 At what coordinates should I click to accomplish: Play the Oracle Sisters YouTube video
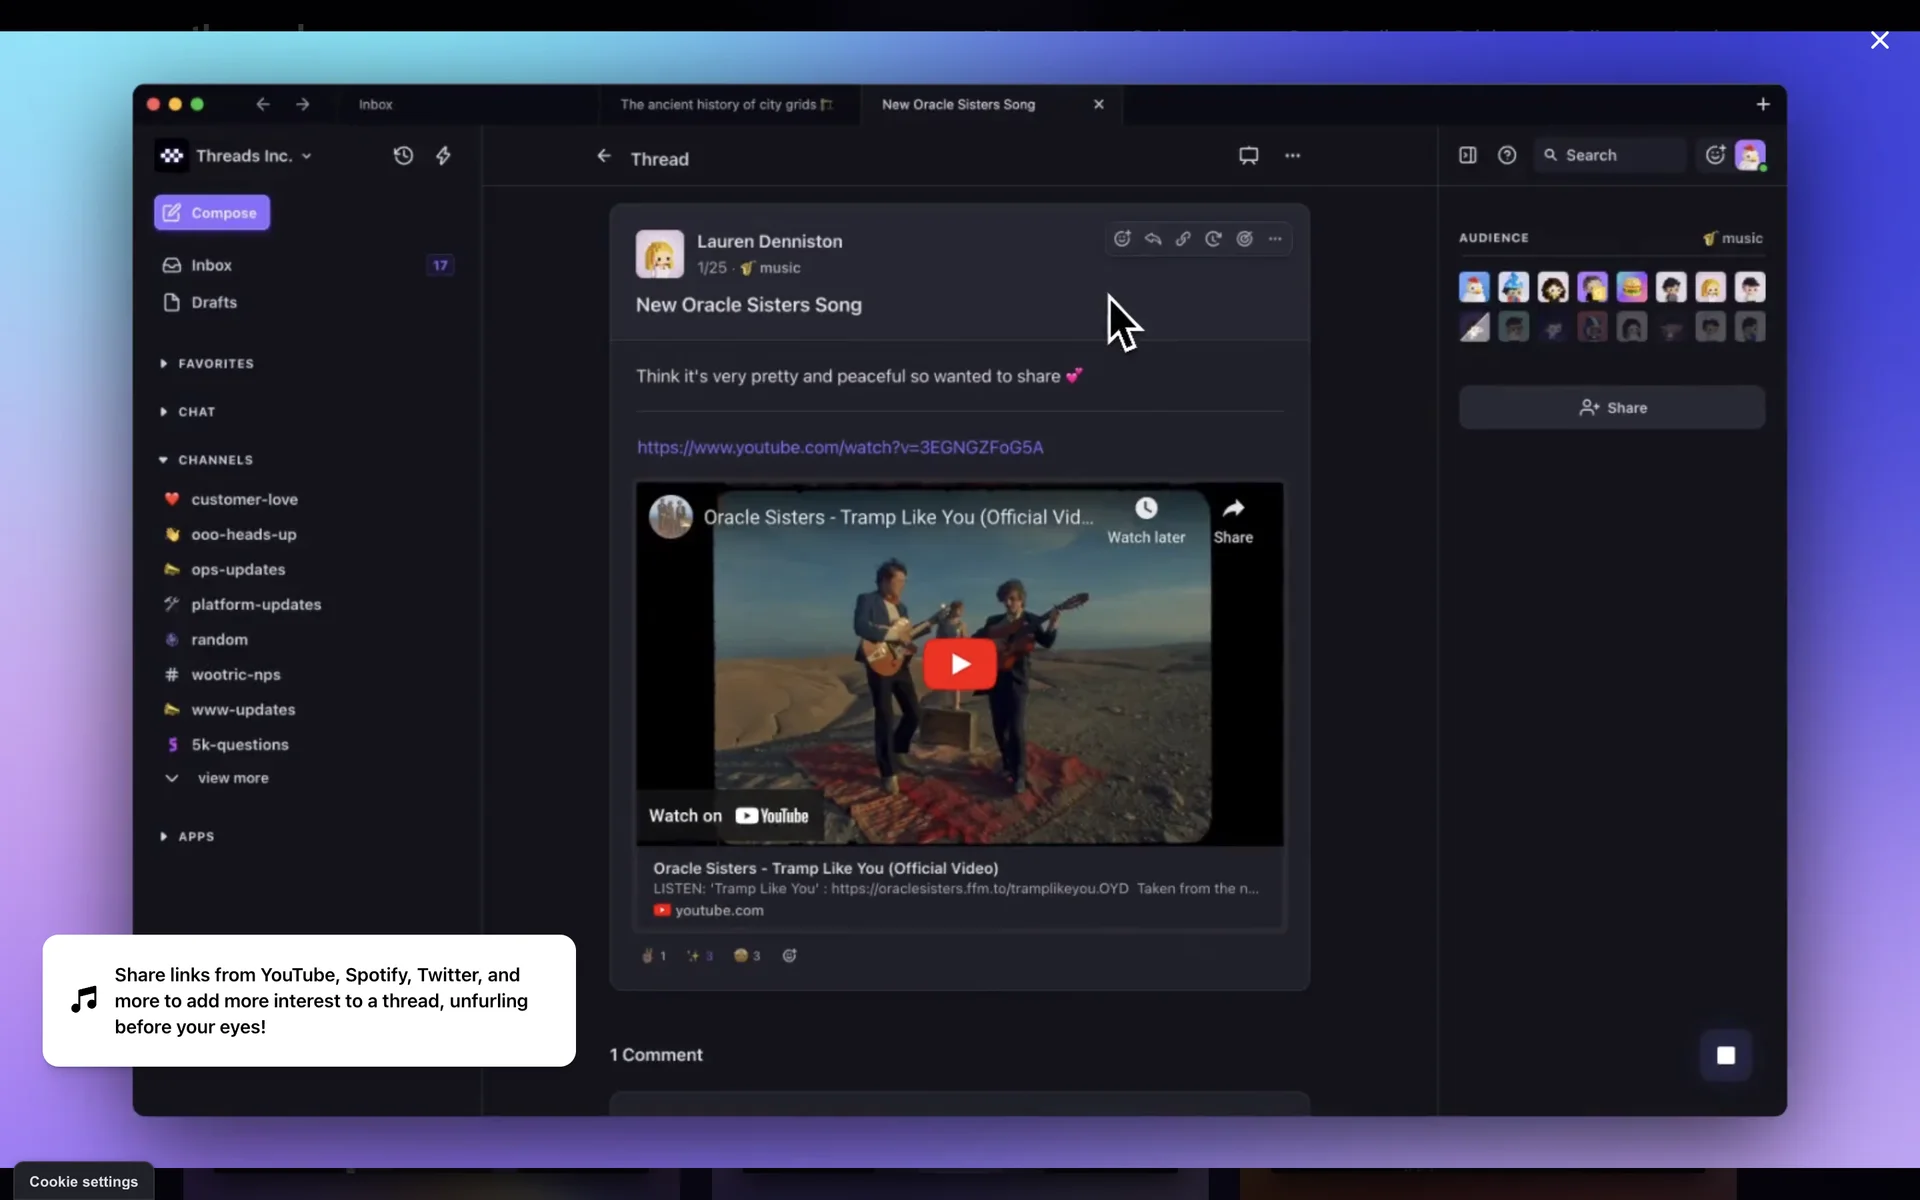coord(959,664)
